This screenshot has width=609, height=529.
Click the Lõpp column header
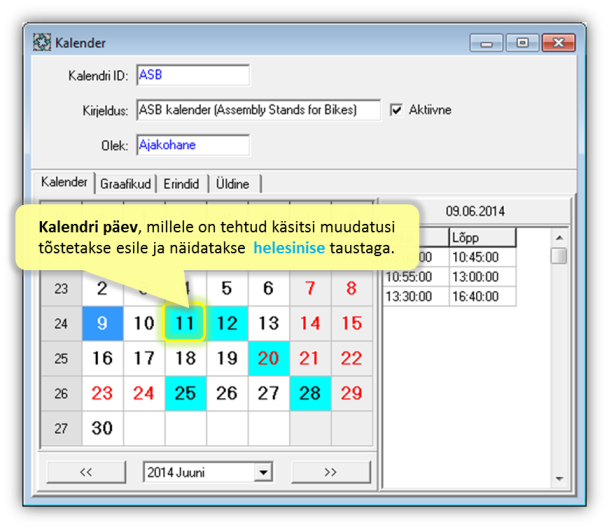point(483,237)
